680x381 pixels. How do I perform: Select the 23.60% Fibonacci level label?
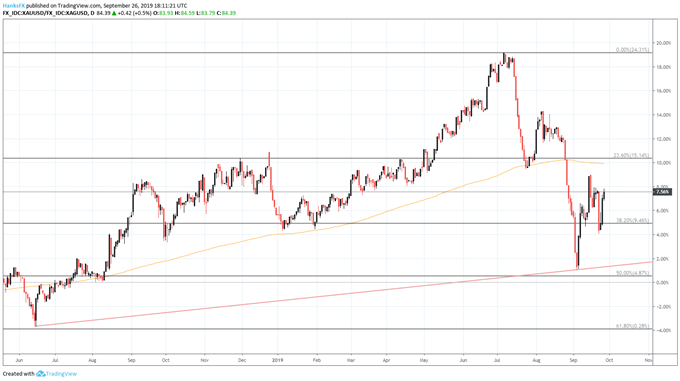(x=631, y=155)
